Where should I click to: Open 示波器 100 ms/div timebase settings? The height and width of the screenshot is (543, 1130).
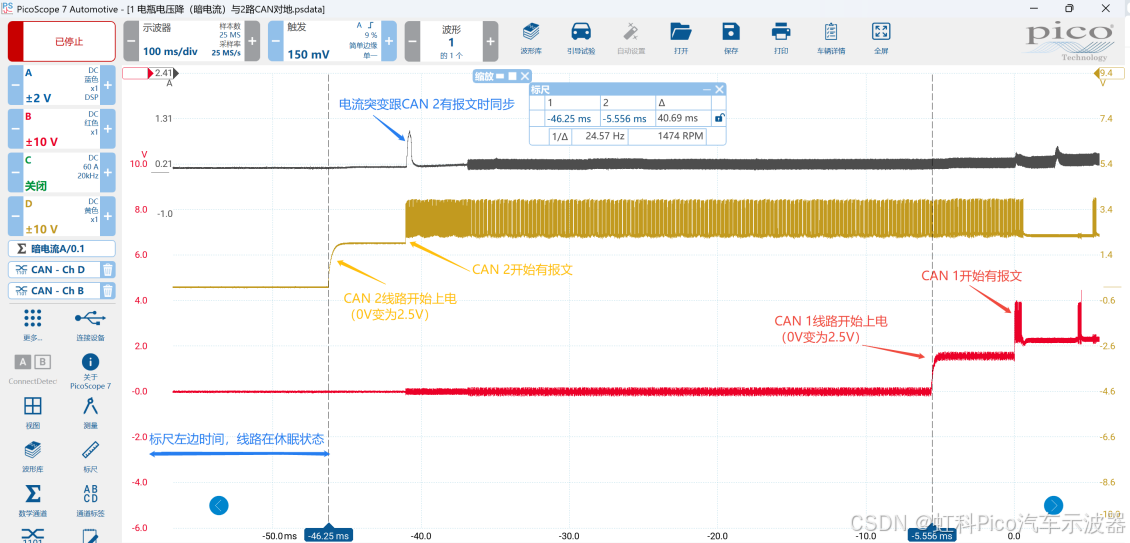(x=192, y=41)
